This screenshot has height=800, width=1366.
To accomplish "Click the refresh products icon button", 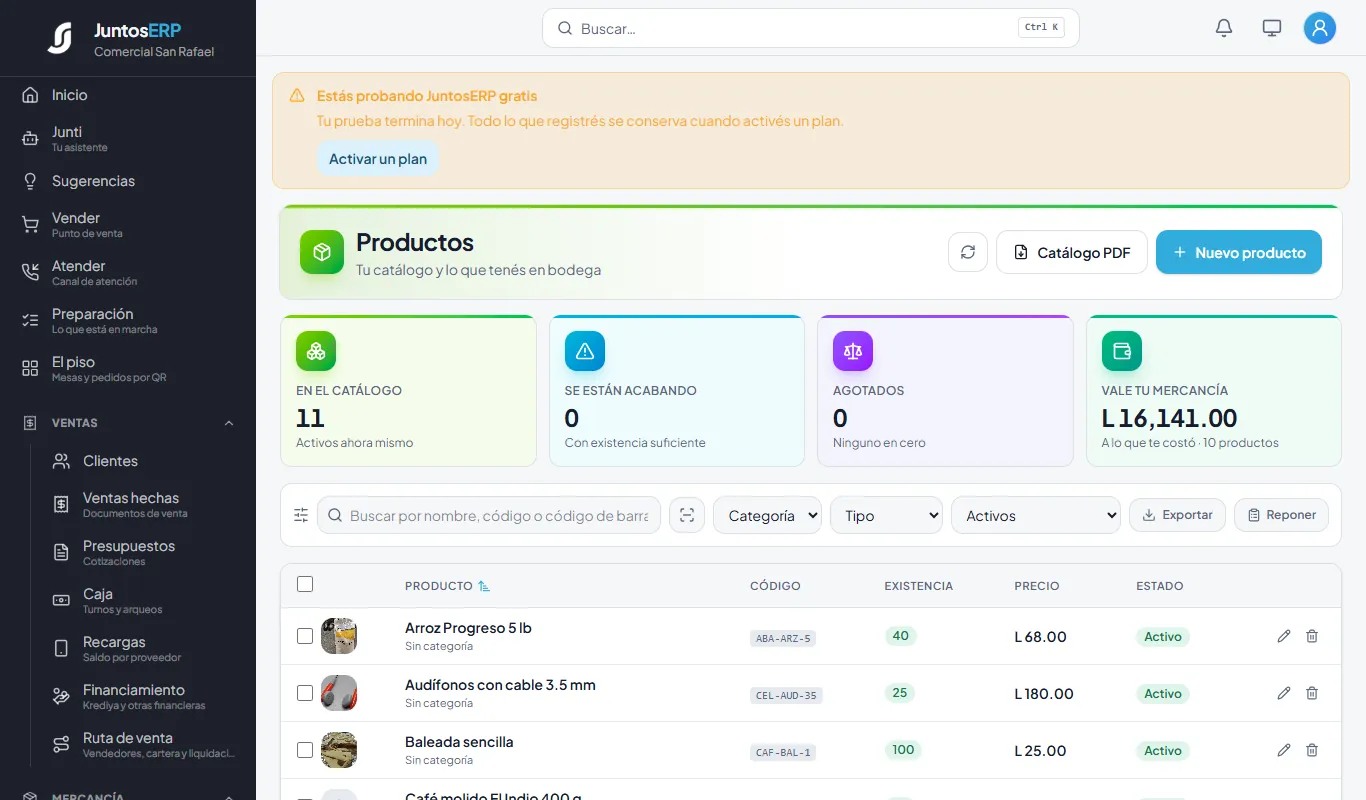I will coord(968,252).
